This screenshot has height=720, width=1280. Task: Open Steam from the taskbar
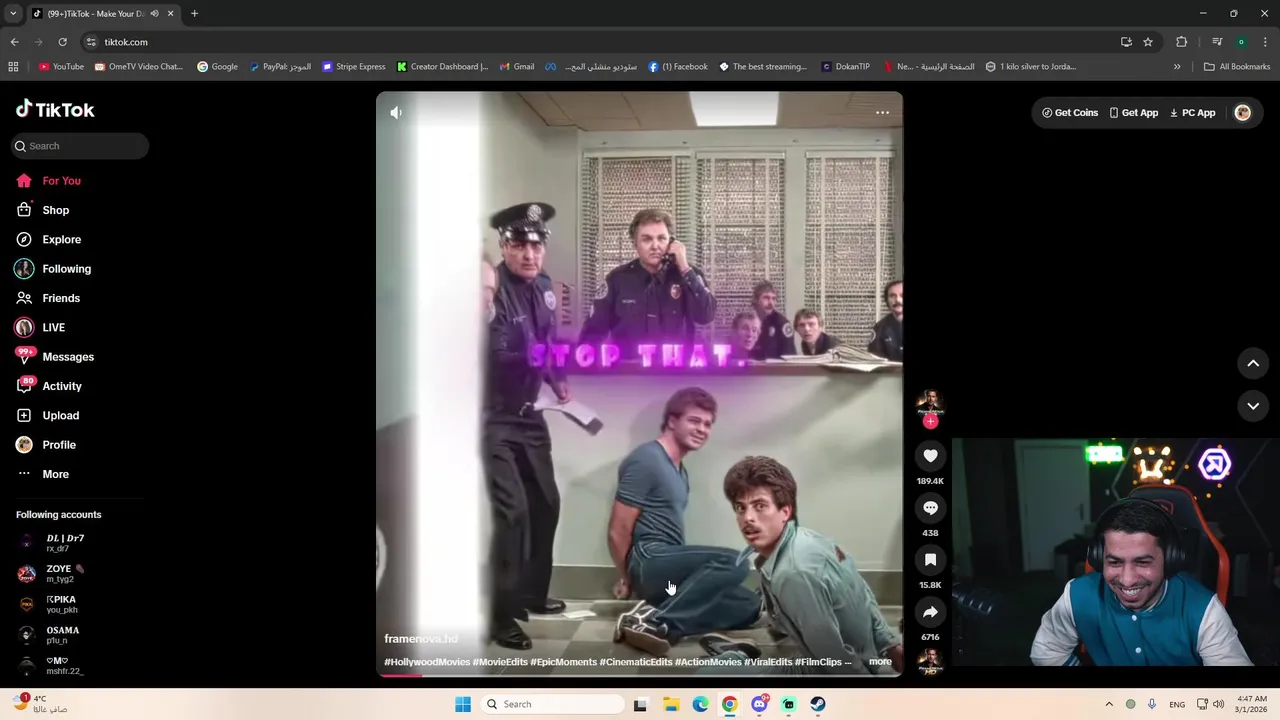818,704
